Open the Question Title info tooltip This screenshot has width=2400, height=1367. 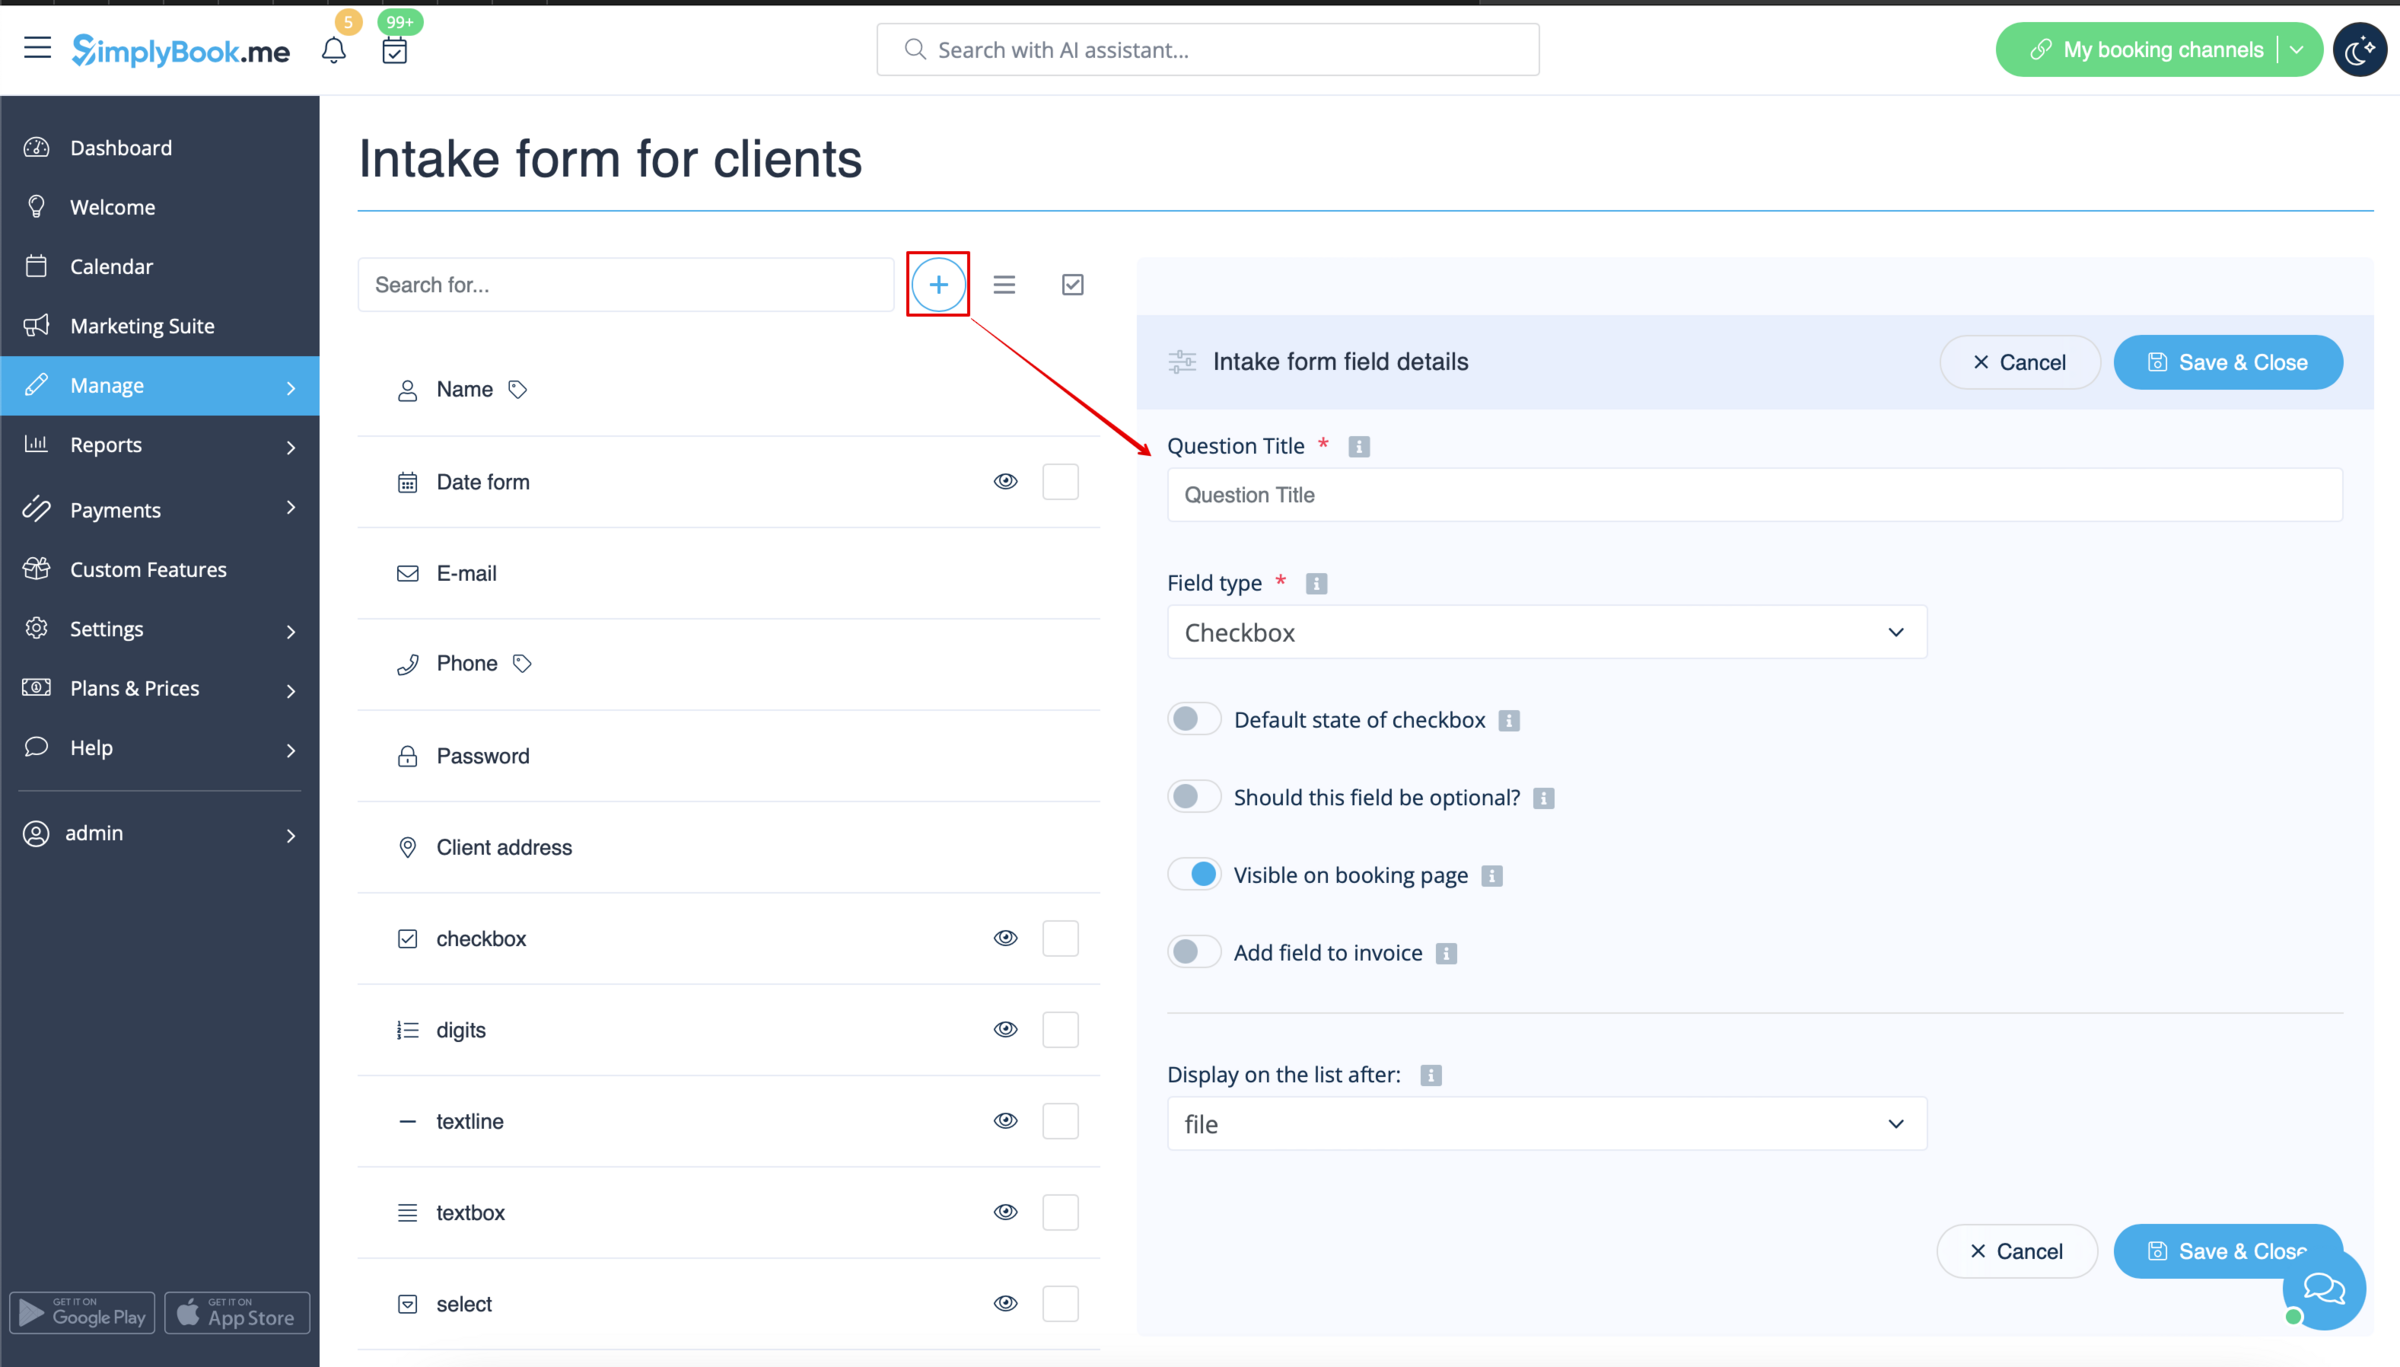[x=1358, y=446]
